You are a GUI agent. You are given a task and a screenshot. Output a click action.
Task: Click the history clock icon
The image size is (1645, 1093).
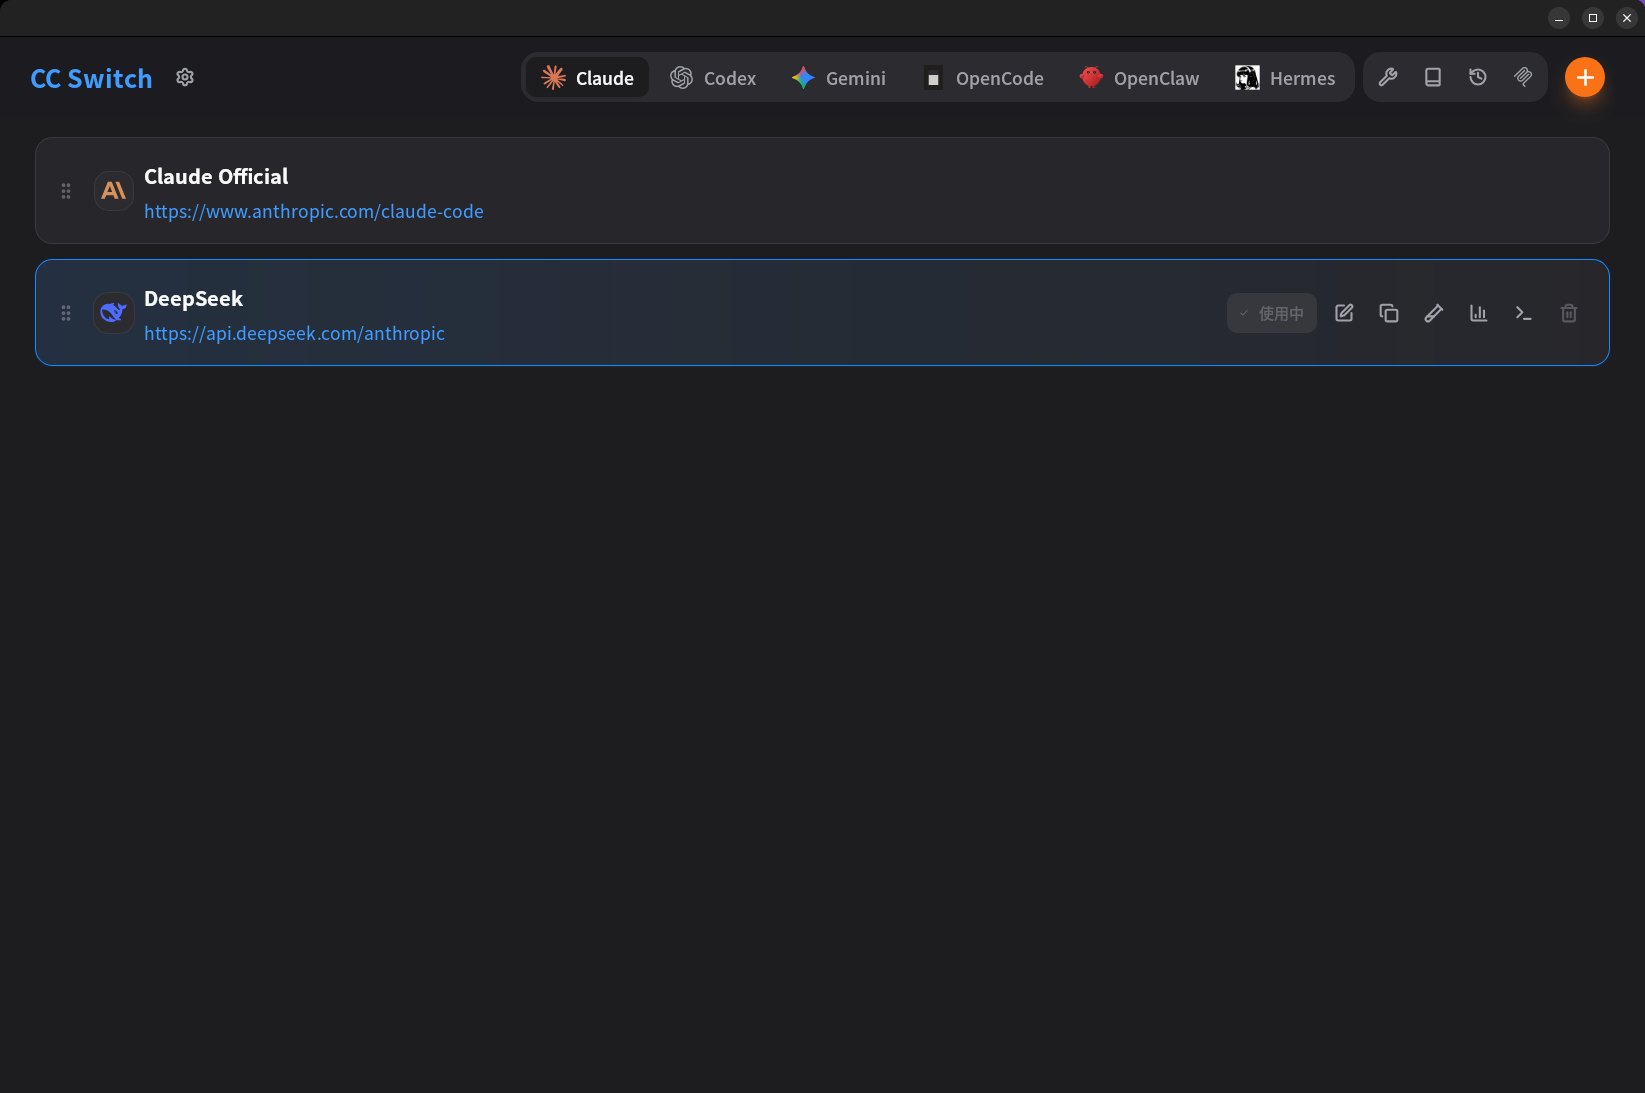pyautogui.click(x=1478, y=77)
